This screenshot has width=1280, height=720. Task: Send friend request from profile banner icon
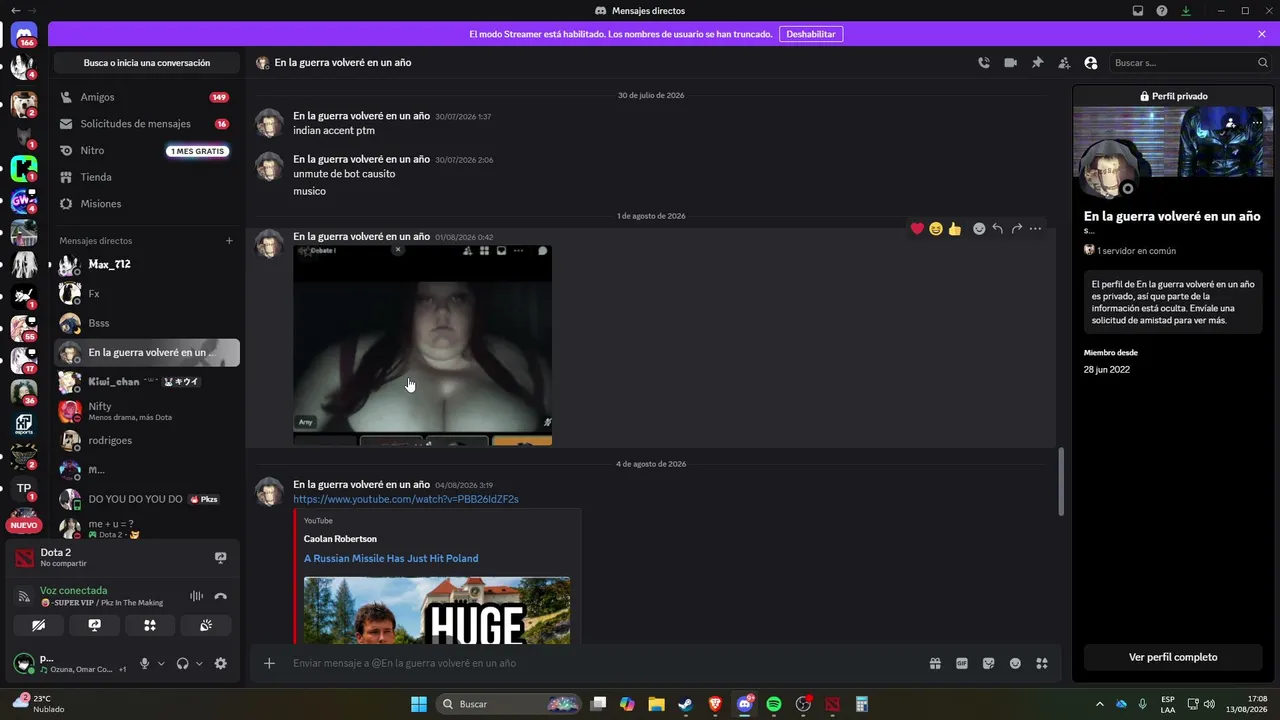pyautogui.click(x=1231, y=123)
